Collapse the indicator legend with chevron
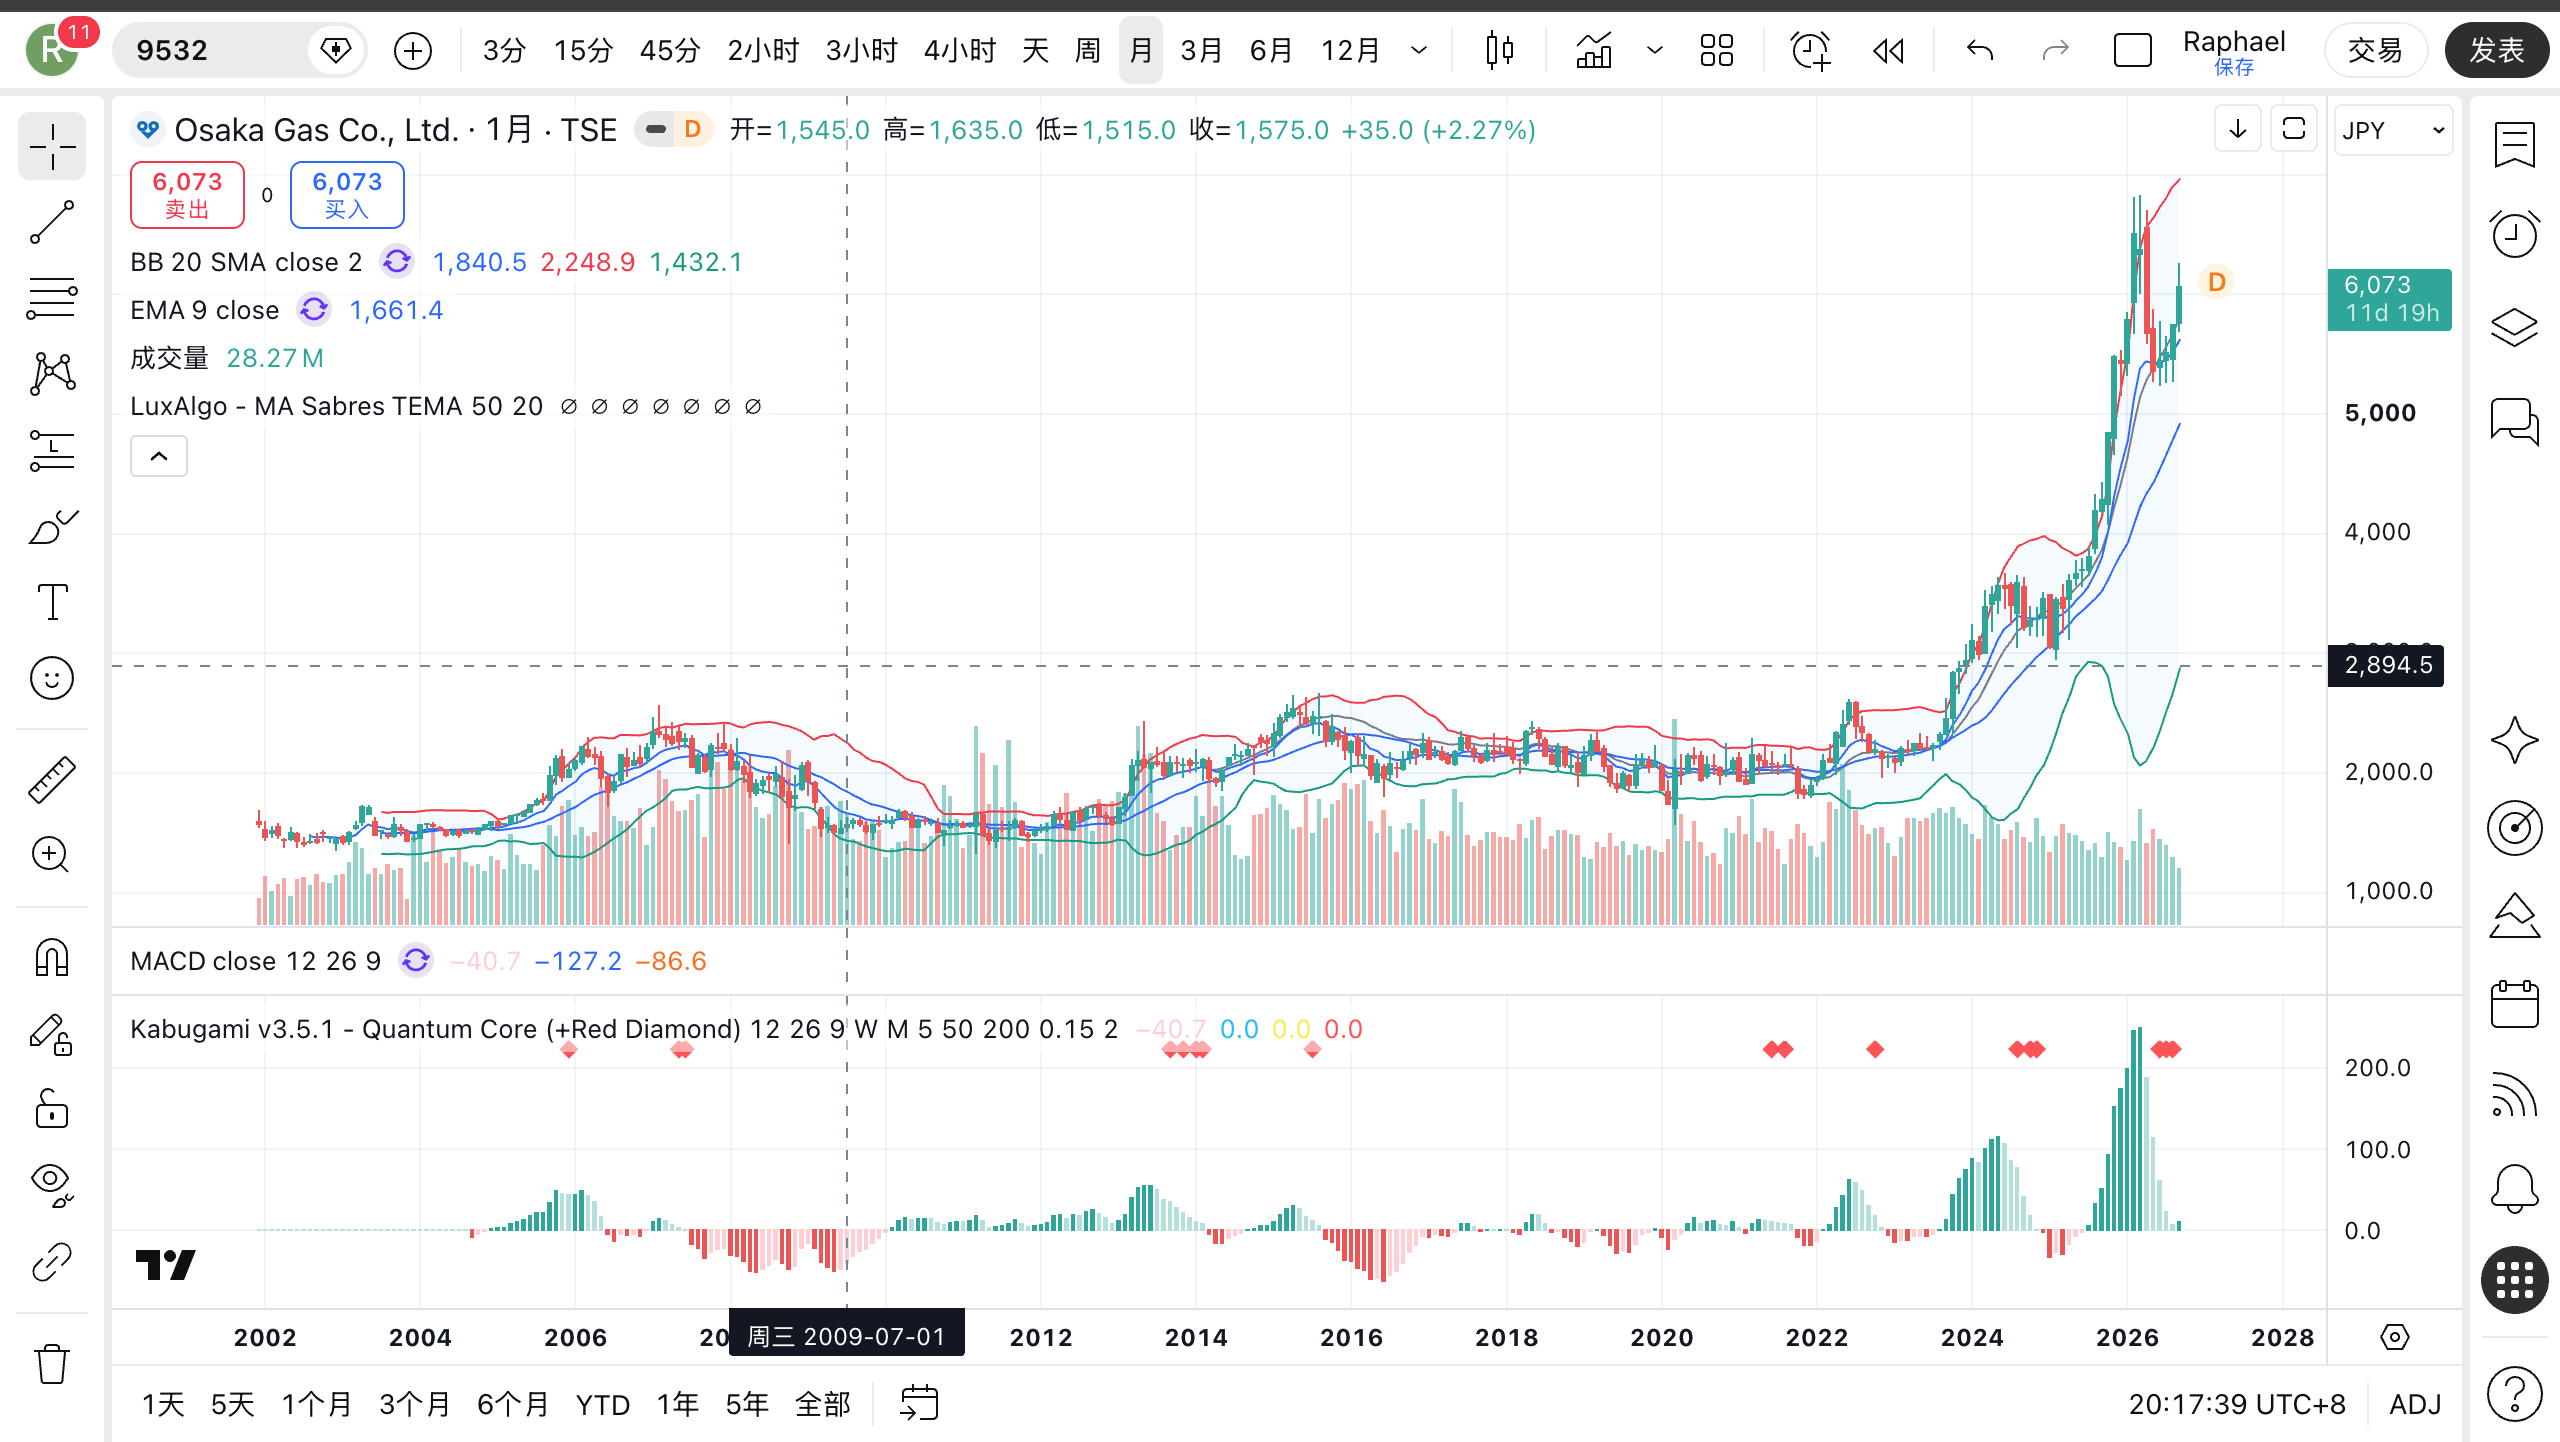Viewport: 2560px width, 1442px height. point(159,456)
